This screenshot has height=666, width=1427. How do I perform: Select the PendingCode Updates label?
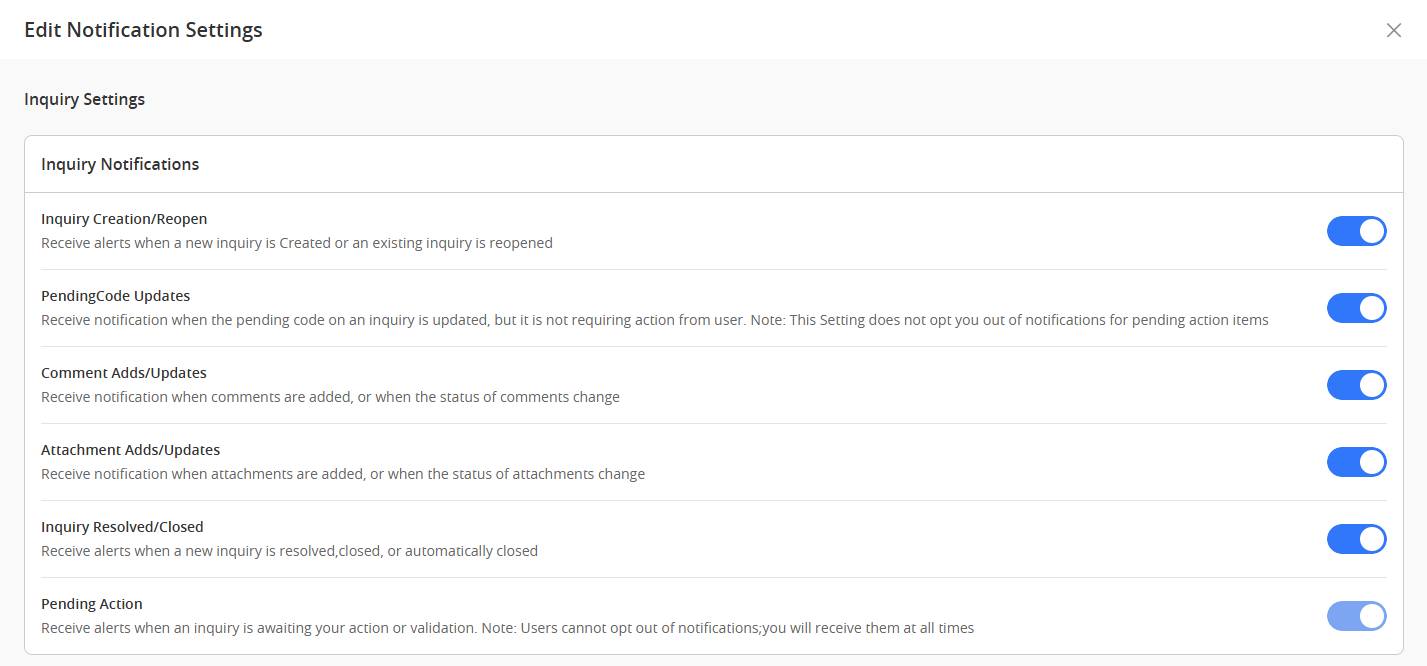click(x=115, y=296)
